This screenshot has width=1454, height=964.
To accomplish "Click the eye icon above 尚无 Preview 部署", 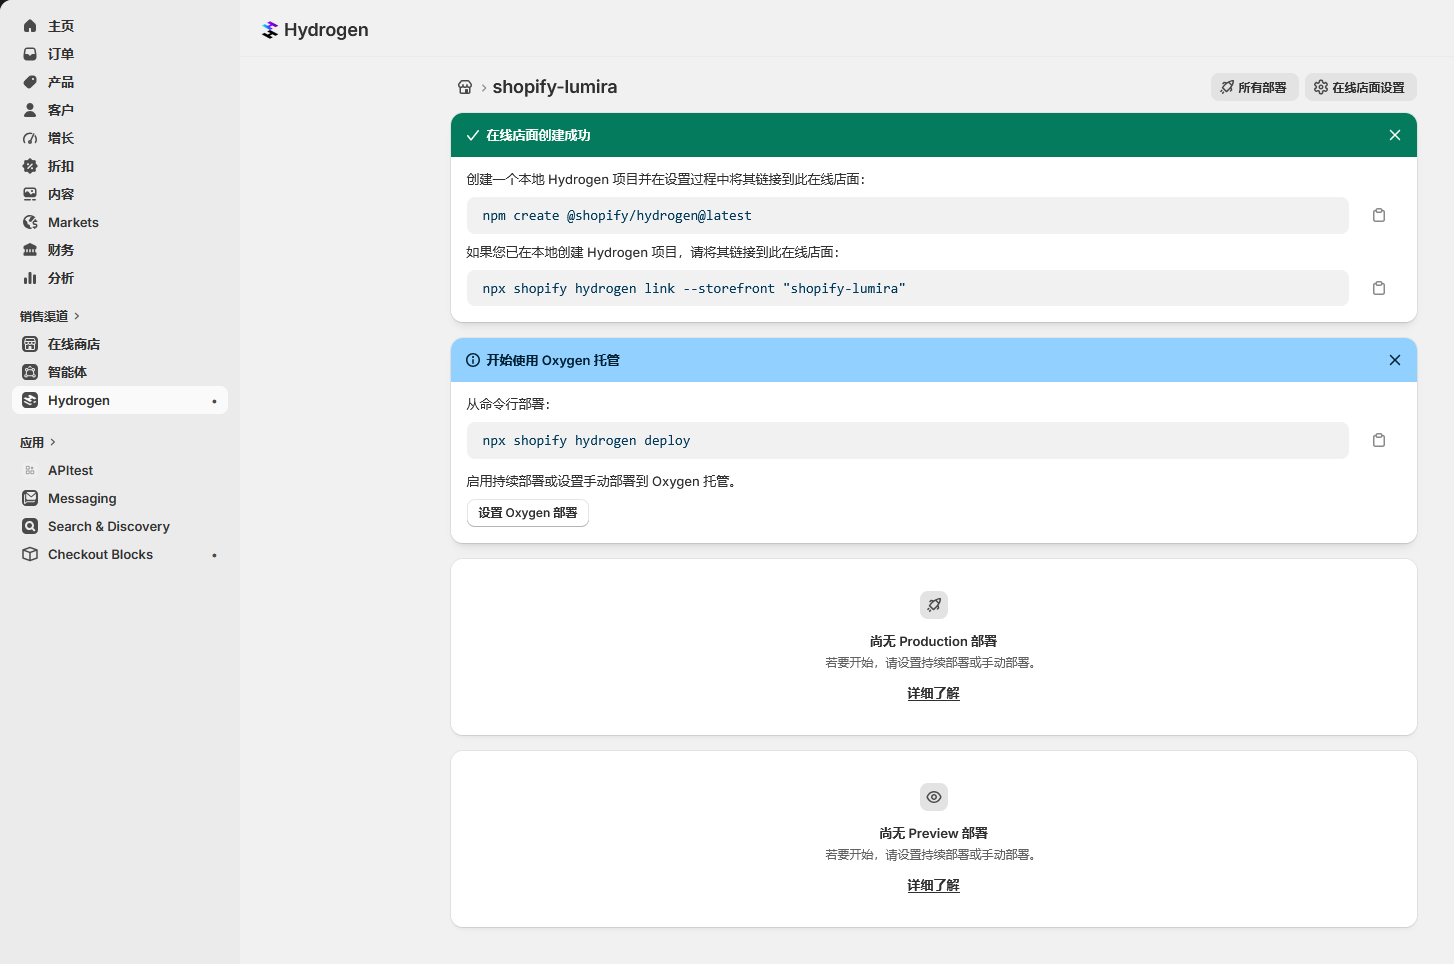I will click(934, 797).
